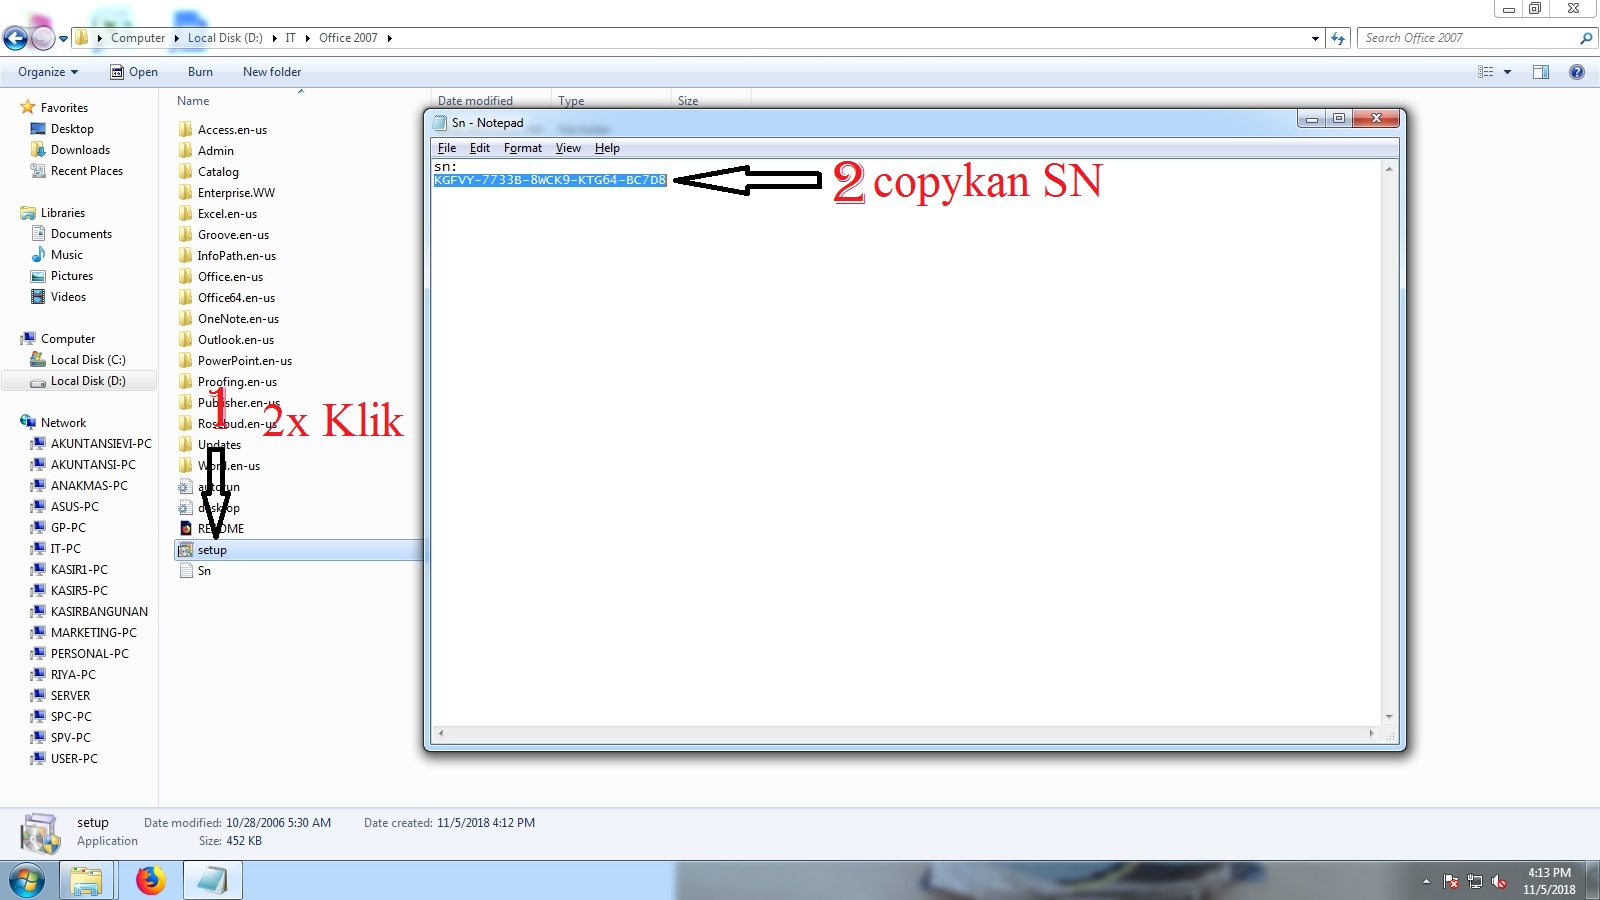Open the setup application file
The width and height of the screenshot is (1600, 900).
[x=213, y=550]
